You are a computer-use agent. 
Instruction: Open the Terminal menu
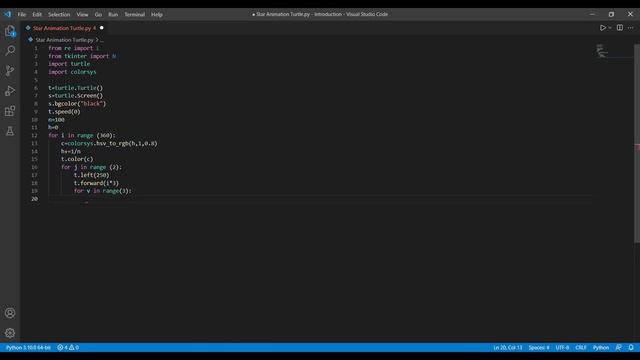point(134,14)
